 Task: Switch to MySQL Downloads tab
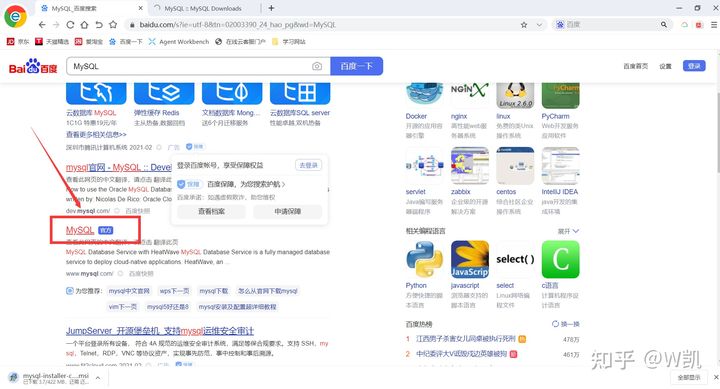203,8
